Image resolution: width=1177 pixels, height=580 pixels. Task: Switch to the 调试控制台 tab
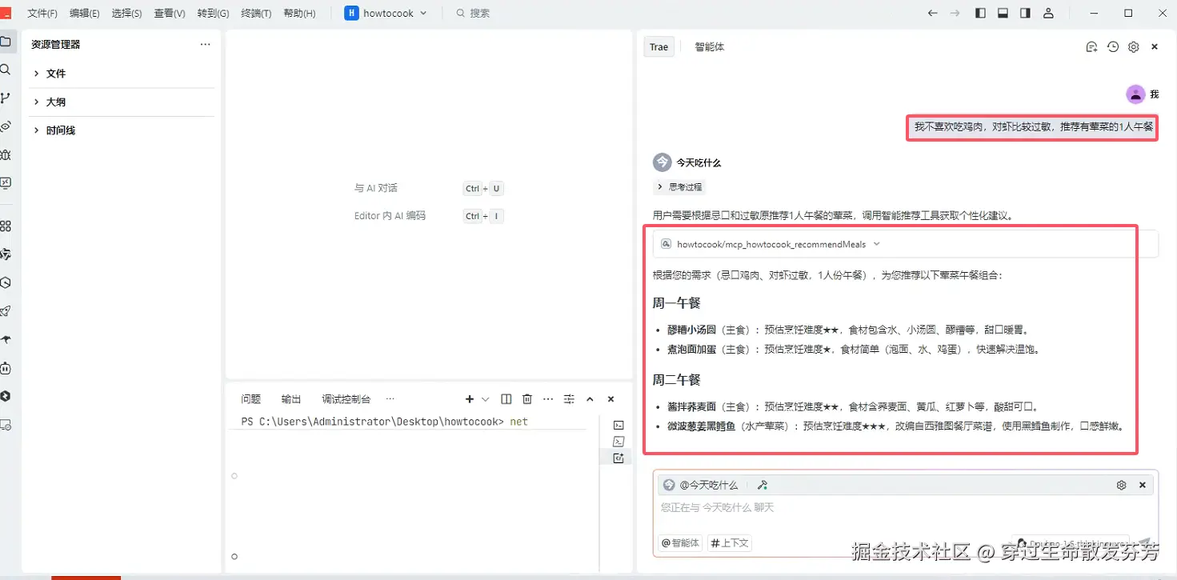[346, 399]
